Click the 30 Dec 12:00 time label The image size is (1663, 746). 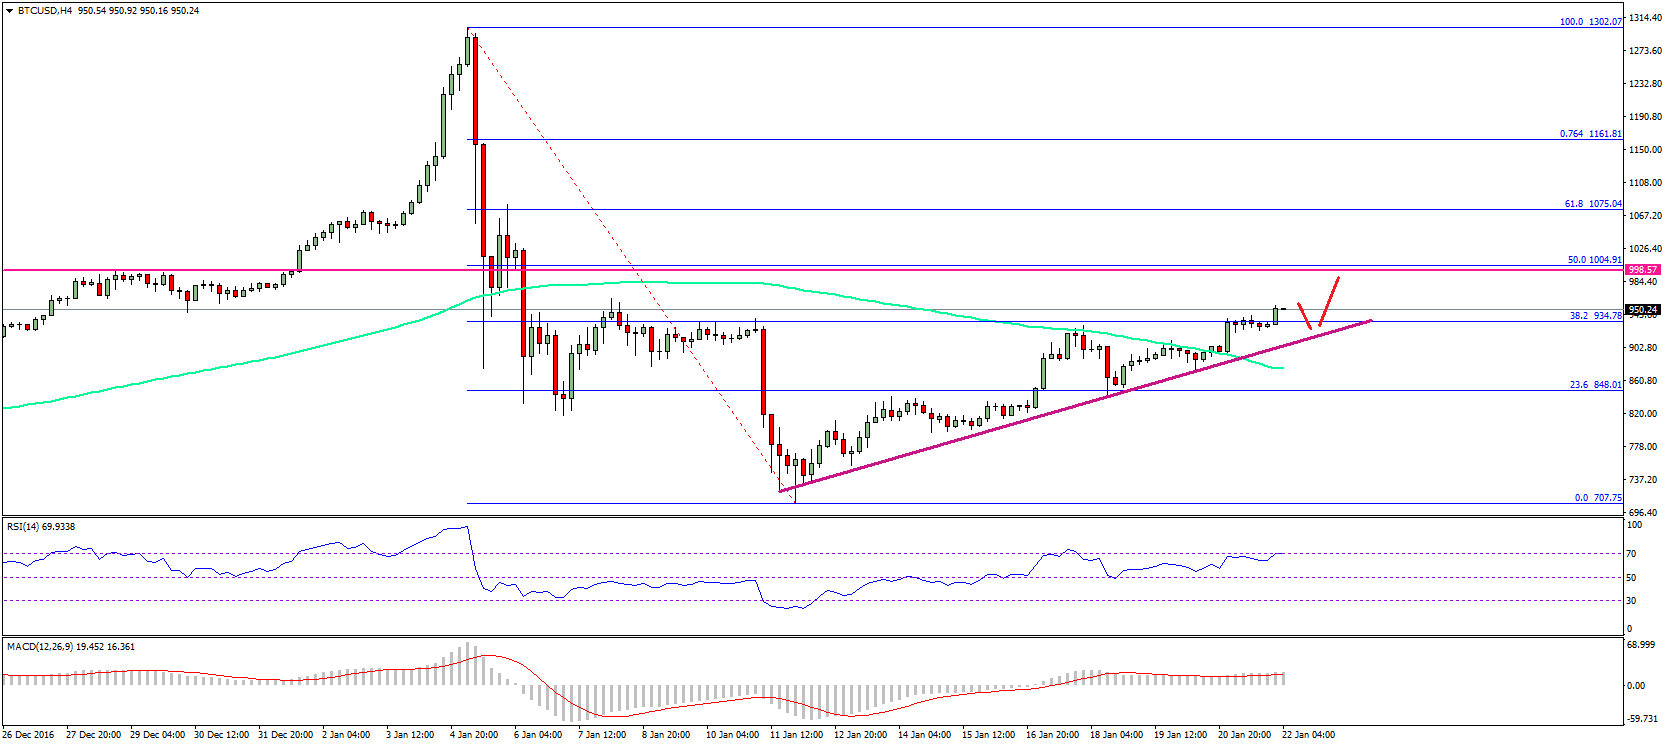click(x=222, y=735)
